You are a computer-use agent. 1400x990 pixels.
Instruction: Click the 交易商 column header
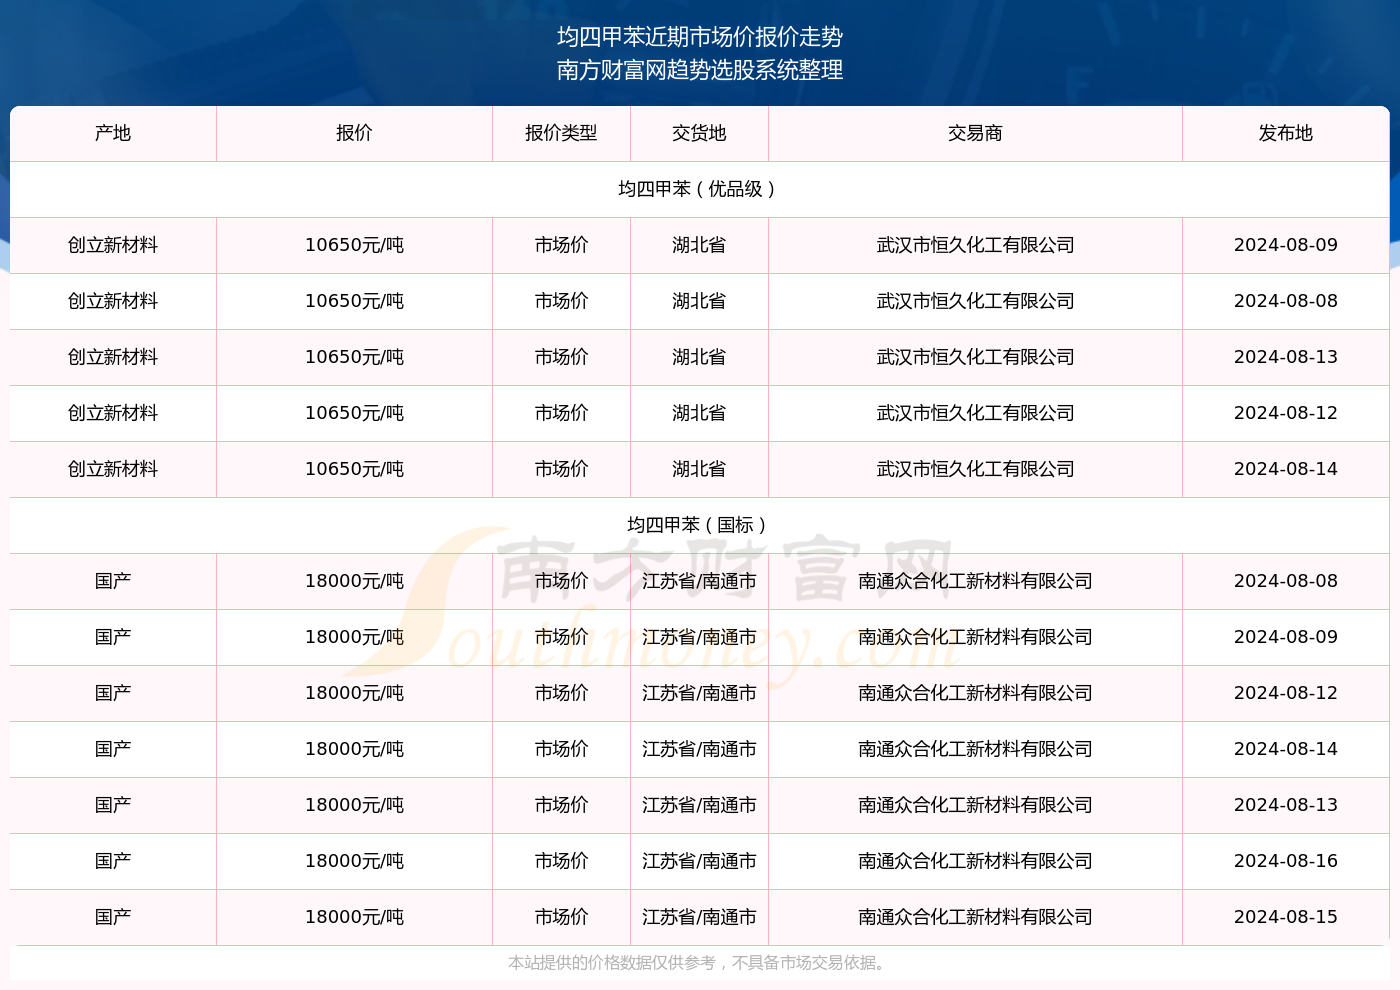[975, 133]
